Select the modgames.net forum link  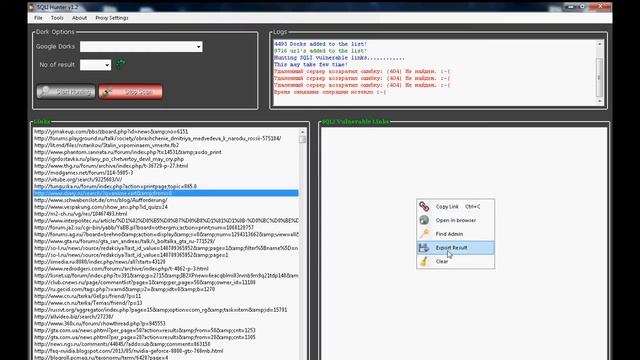(166, 173)
